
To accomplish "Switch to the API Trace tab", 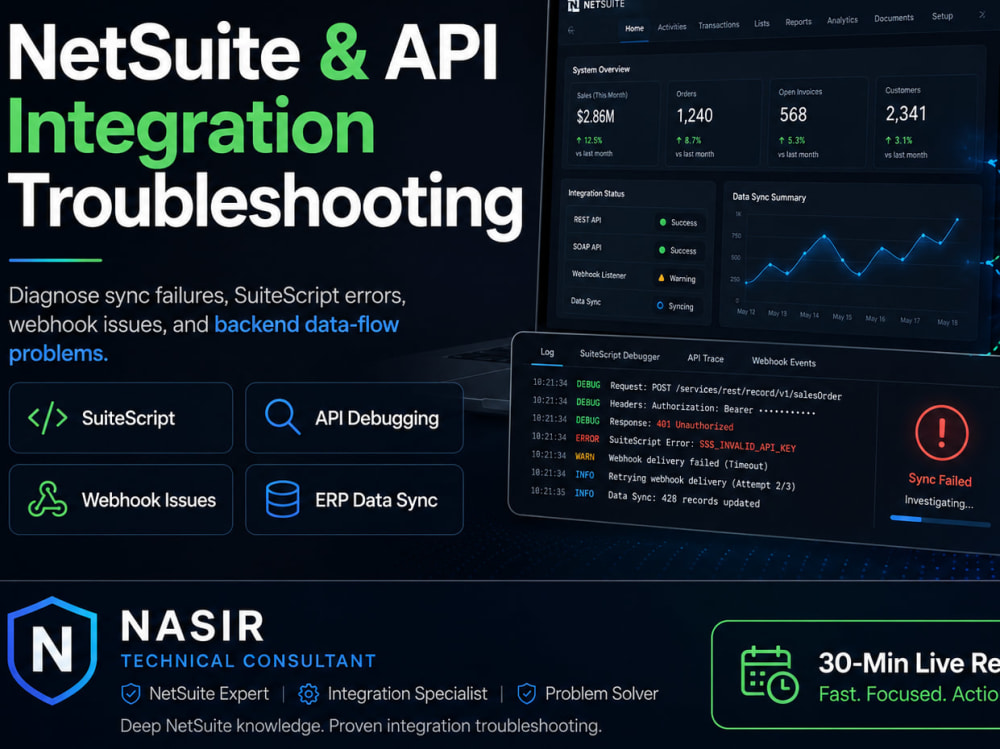I will (x=705, y=359).
